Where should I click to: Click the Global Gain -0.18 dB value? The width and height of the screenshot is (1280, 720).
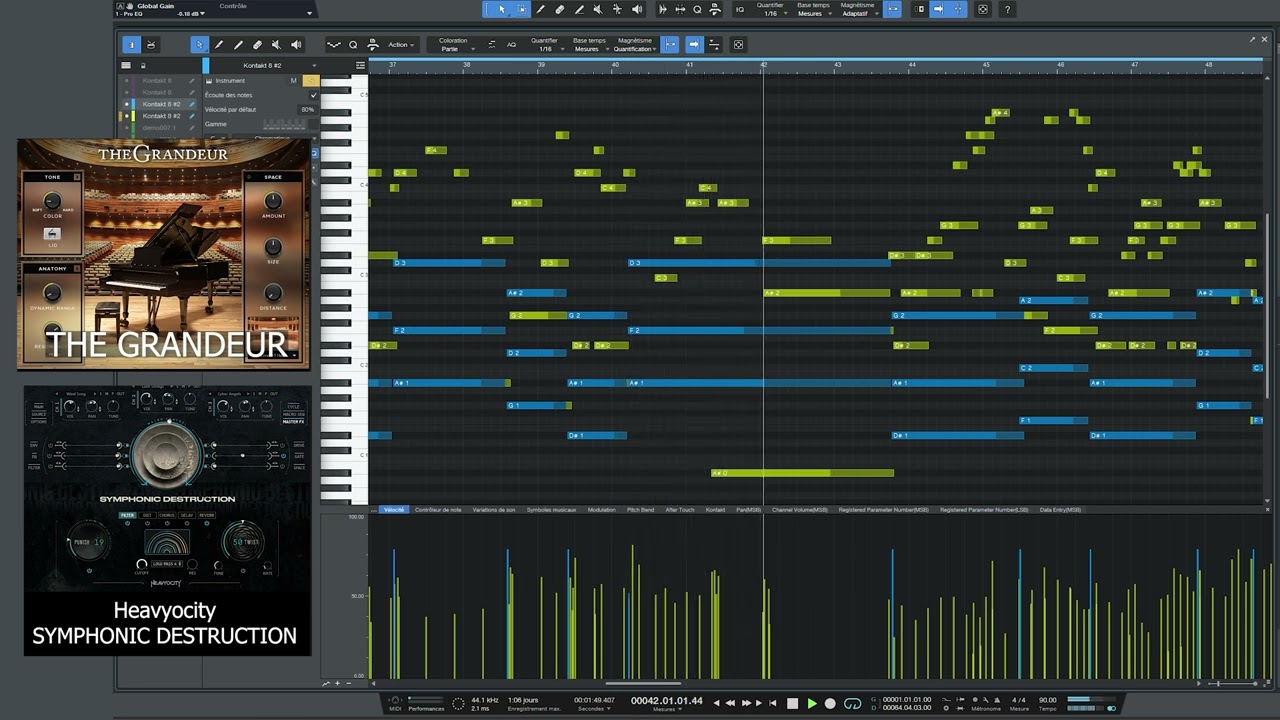click(187, 14)
